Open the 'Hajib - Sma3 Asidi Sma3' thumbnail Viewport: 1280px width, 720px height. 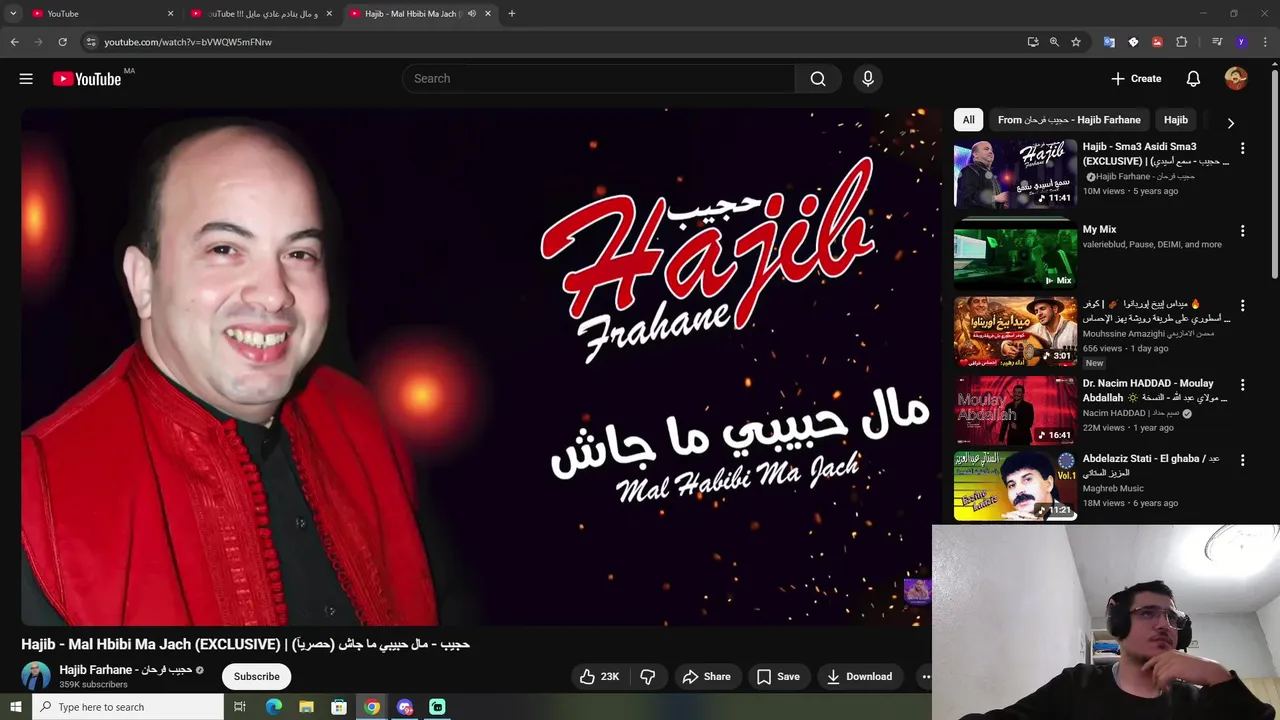point(1015,173)
